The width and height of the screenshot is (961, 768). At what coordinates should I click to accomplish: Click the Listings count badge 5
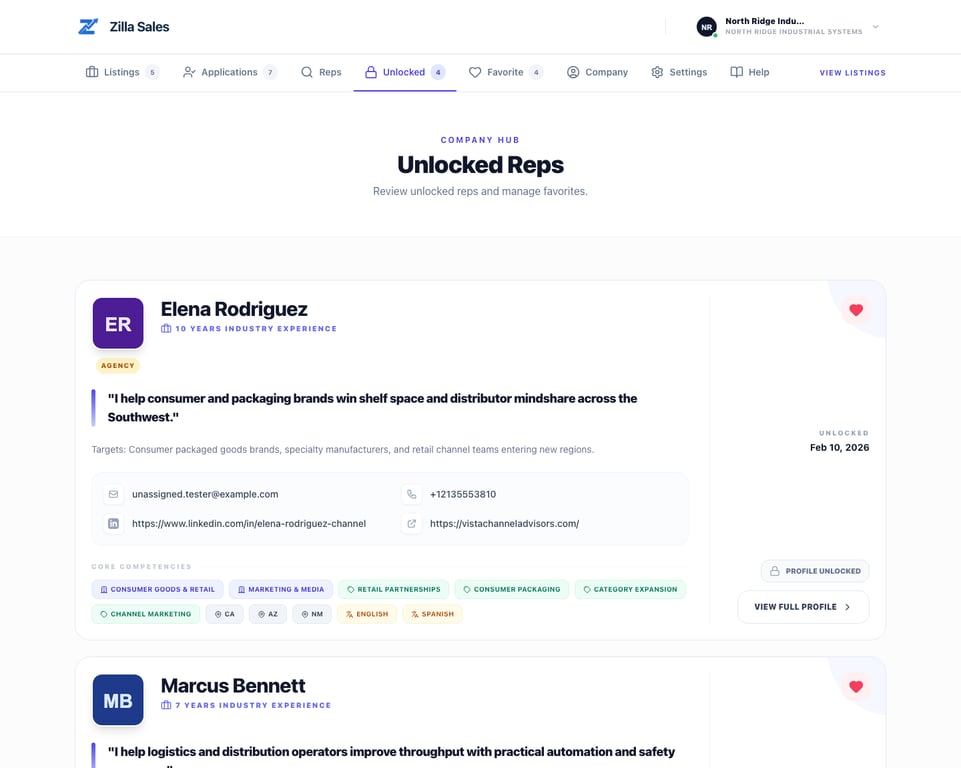pos(153,72)
